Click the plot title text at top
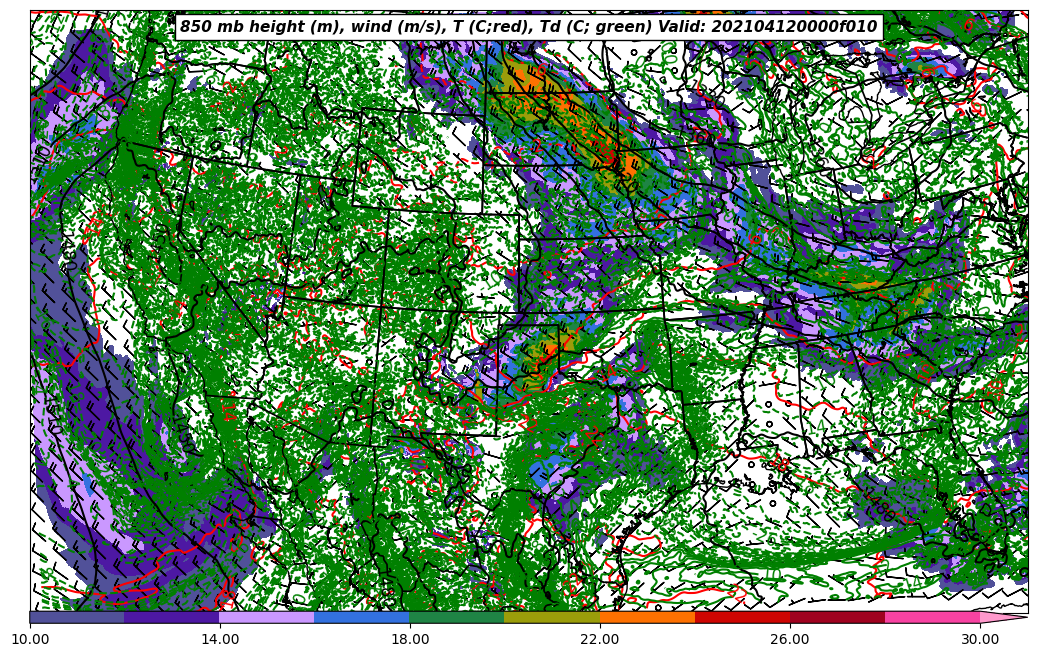The height and width of the screenshot is (657, 1037). 528,27
